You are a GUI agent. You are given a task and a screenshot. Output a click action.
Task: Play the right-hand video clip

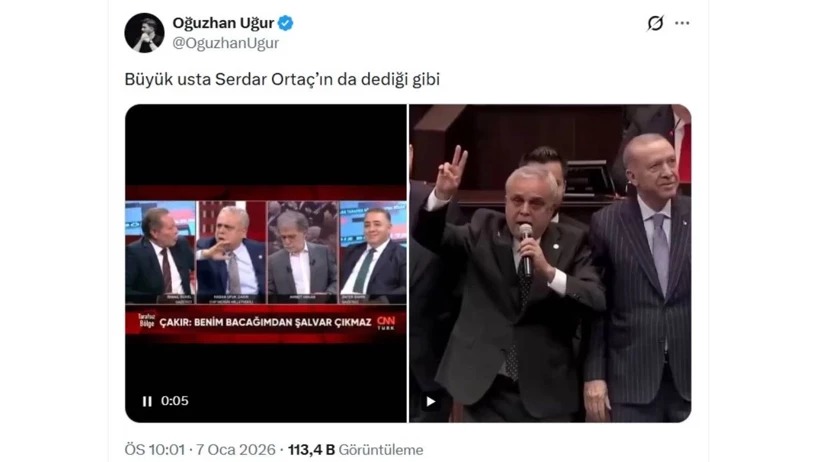(x=430, y=401)
